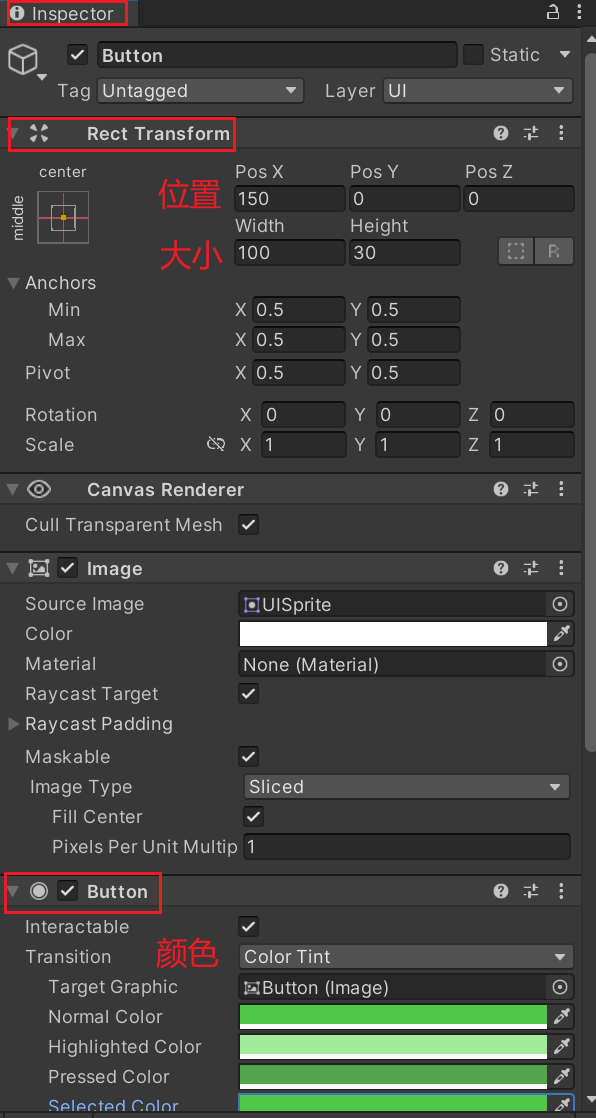Toggle Fill Center checkbox

click(x=253, y=816)
